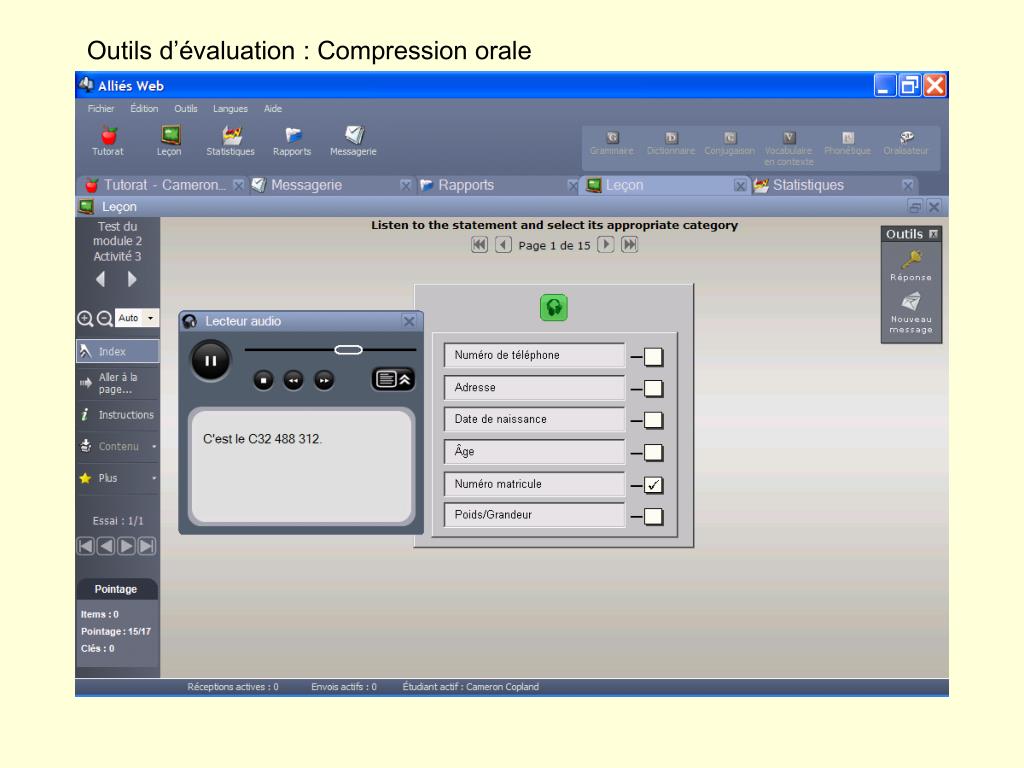The height and width of the screenshot is (768, 1024).
Task: Open the Leçon toolbar icon
Action: click(170, 135)
